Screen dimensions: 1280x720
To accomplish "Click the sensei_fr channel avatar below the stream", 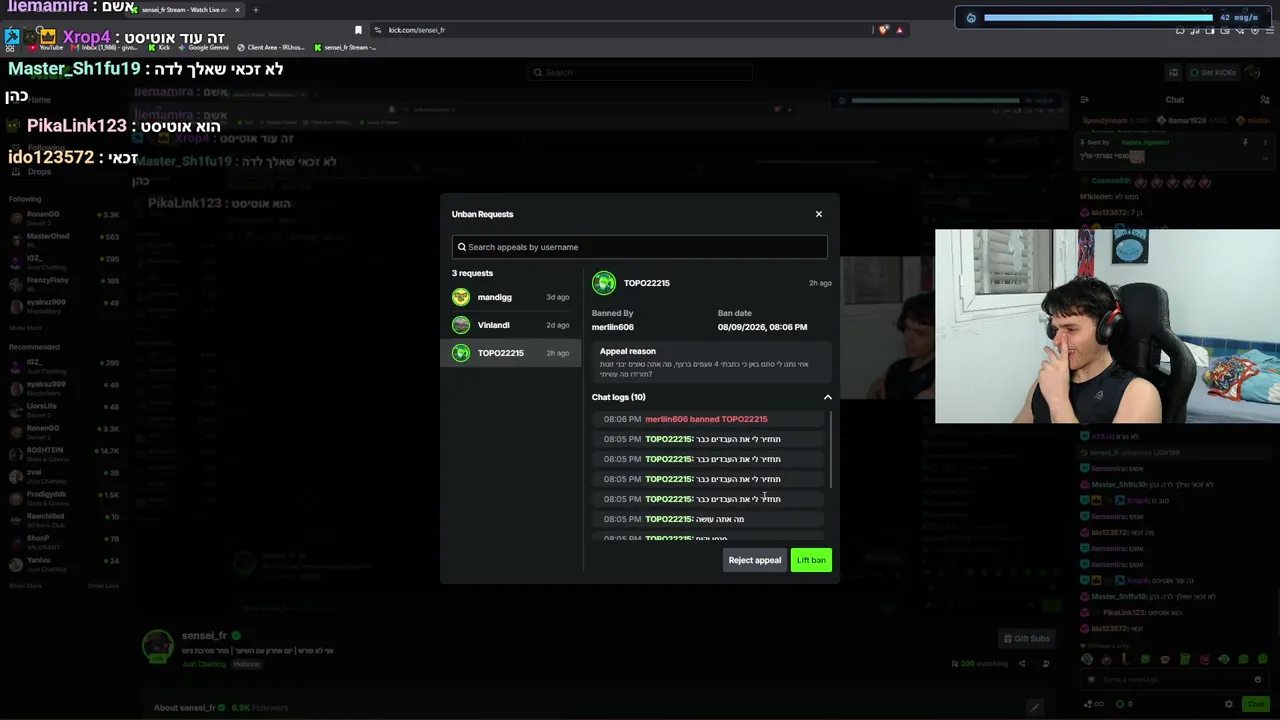I will [158, 646].
